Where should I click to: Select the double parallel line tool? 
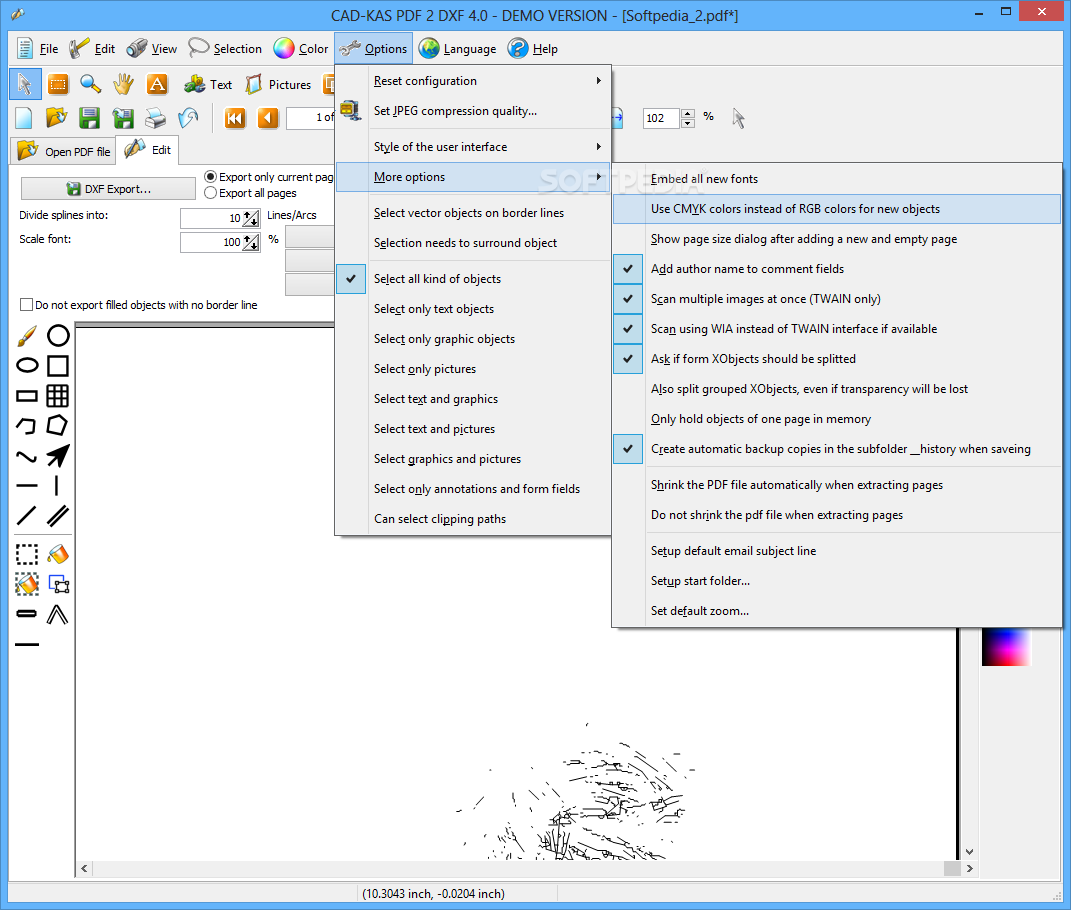(x=58, y=516)
